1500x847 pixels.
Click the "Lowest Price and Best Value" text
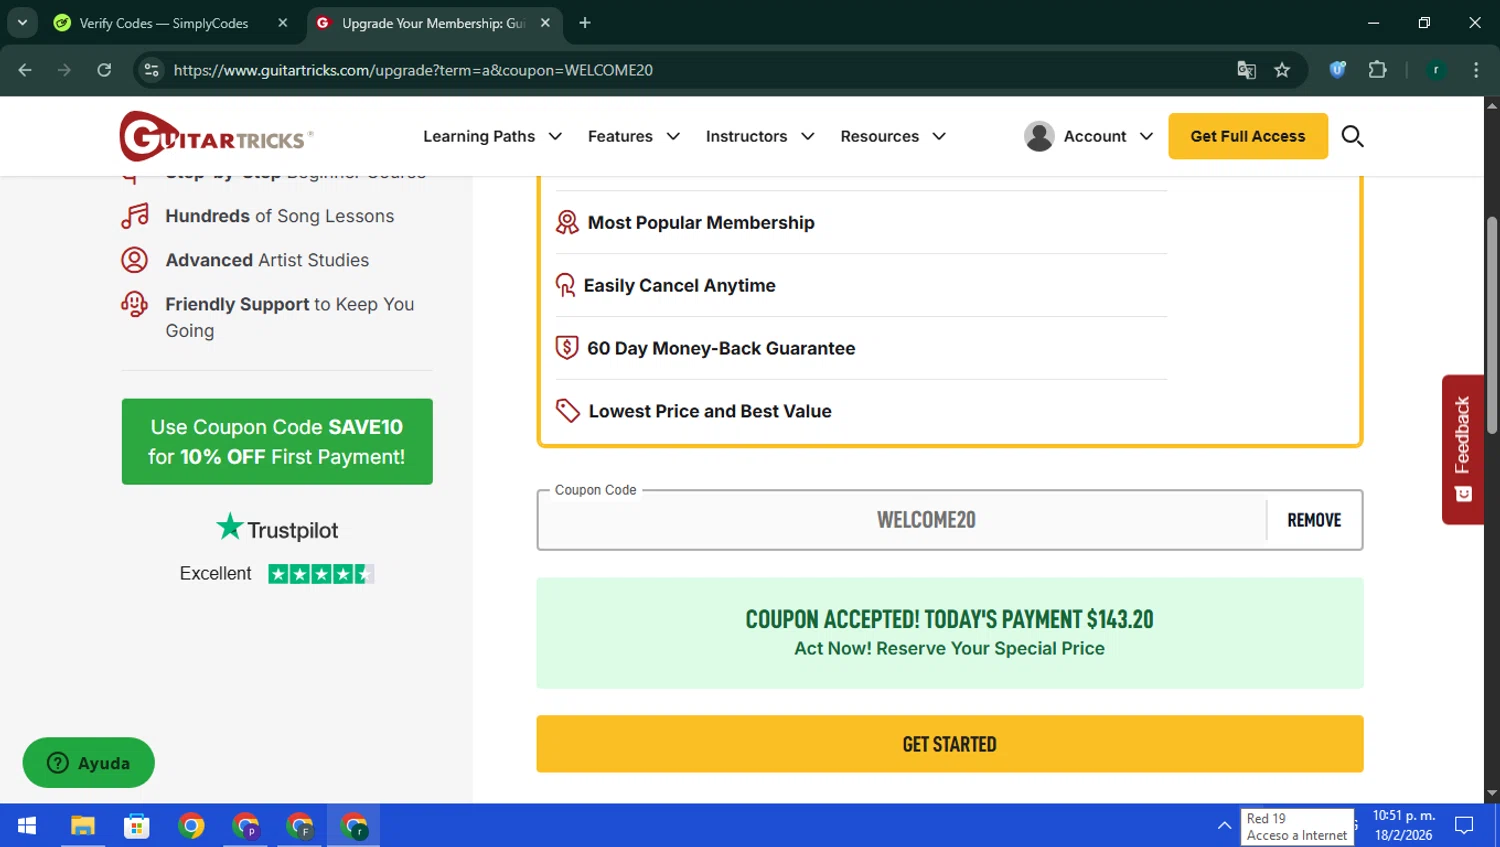click(x=710, y=411)
